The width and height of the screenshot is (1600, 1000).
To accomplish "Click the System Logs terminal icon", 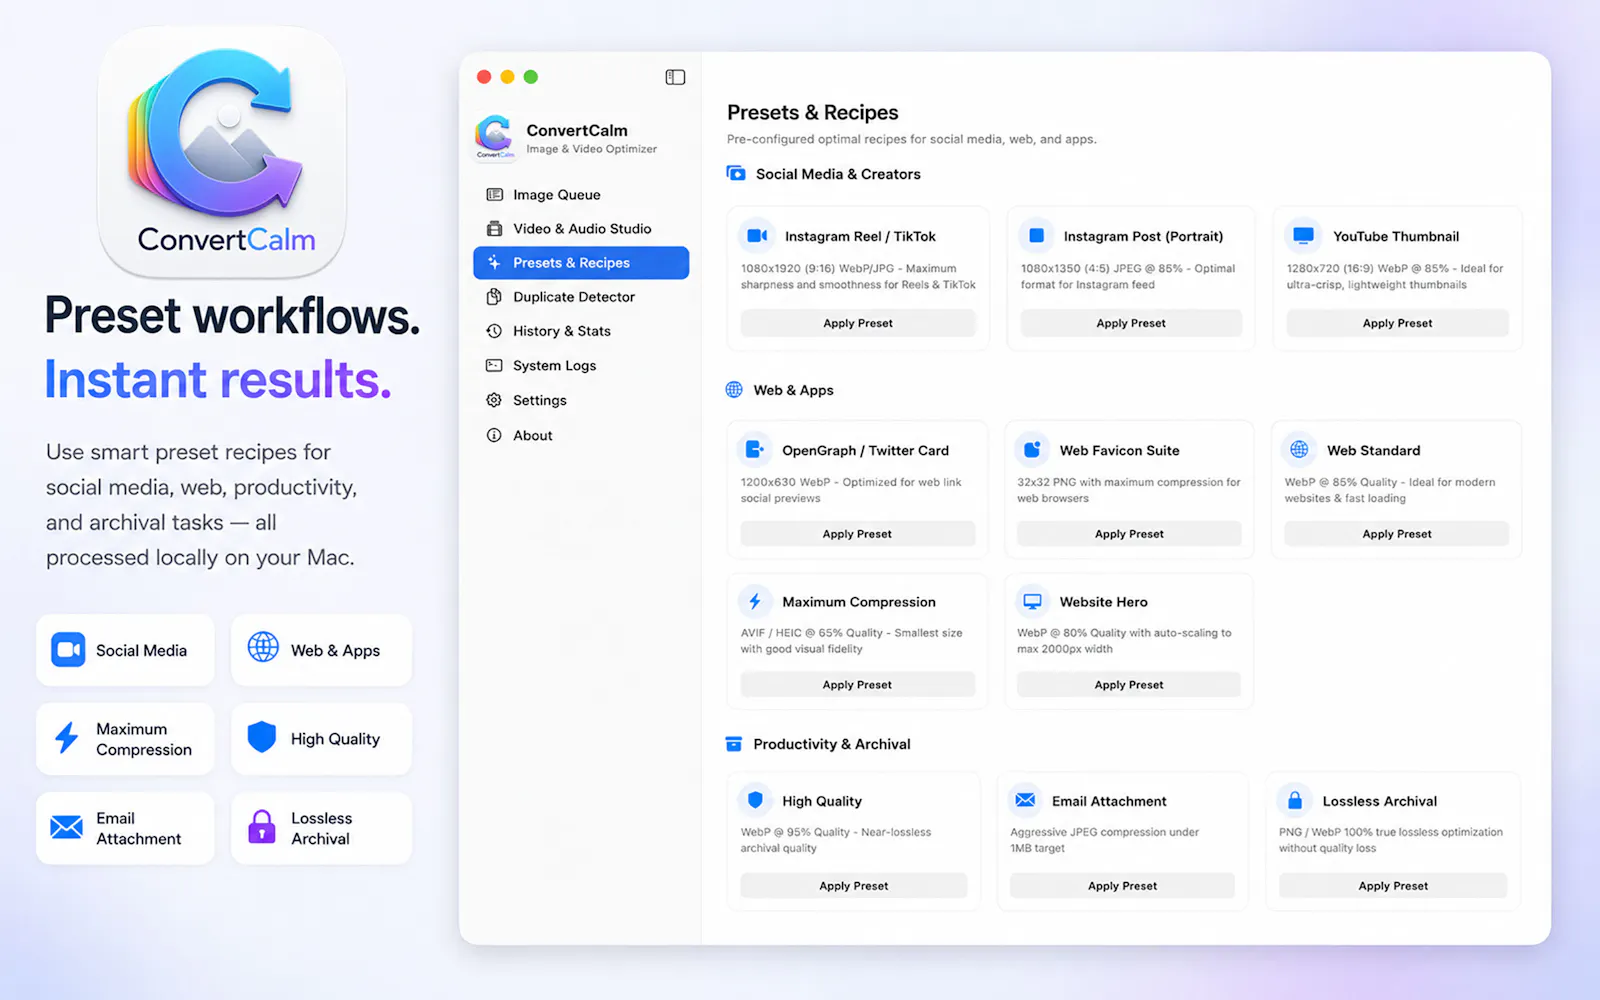I will pyautogui.click(x=494, y=366).
